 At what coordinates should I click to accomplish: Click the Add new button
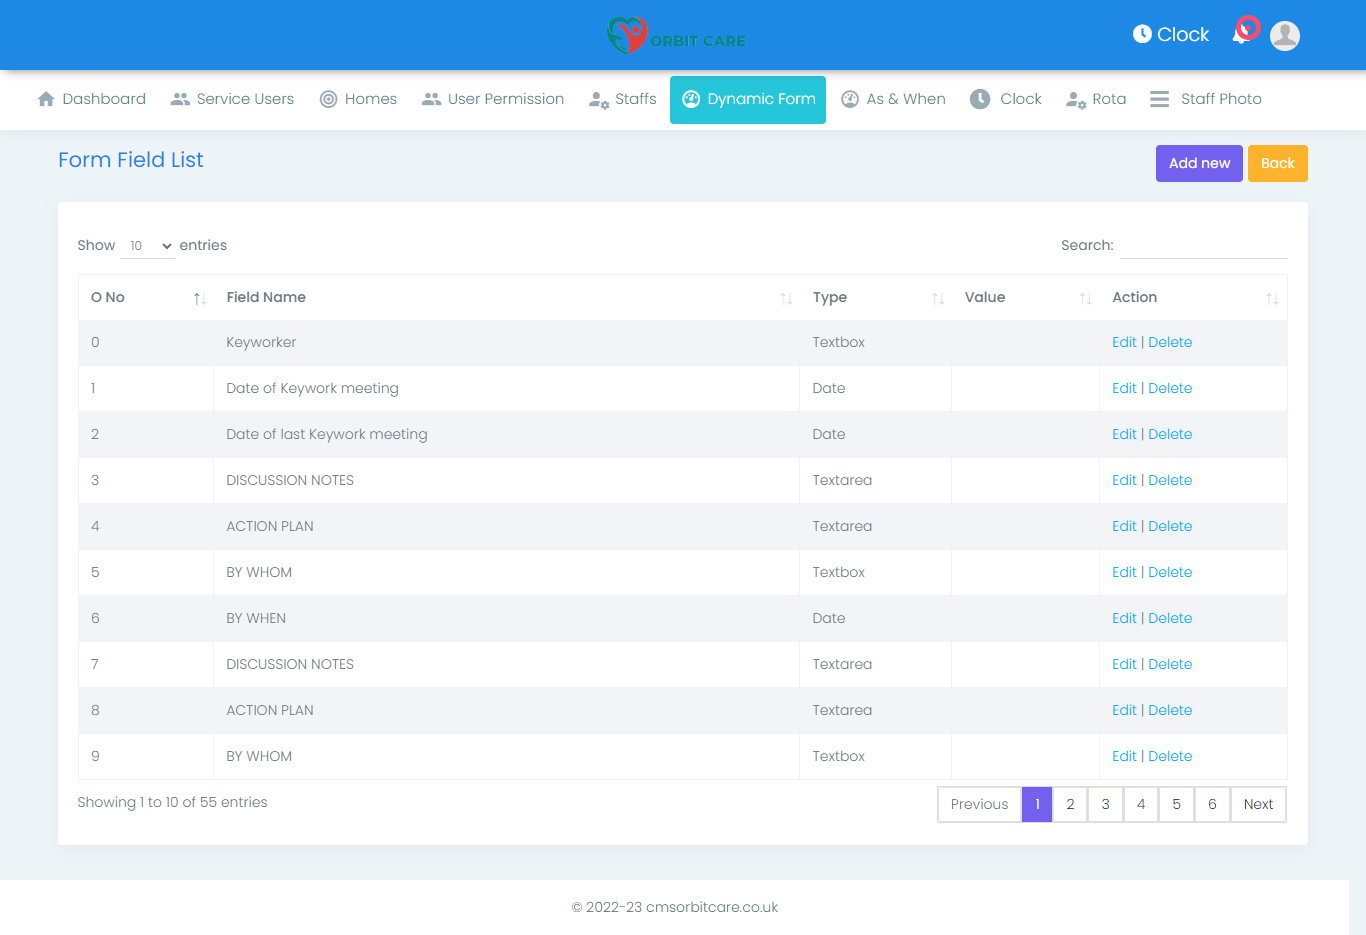pyautogui.click(x=1199, y=163)
